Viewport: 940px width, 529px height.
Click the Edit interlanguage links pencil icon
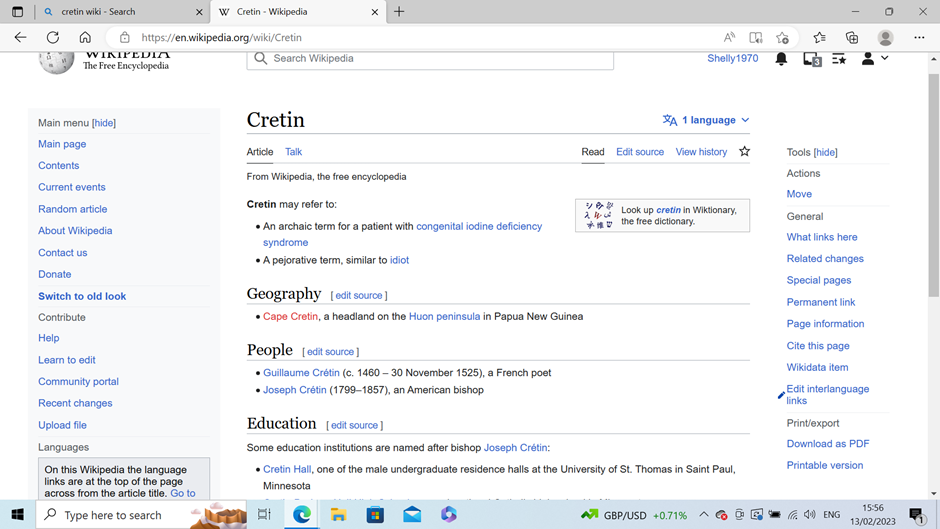click(781, 395)
